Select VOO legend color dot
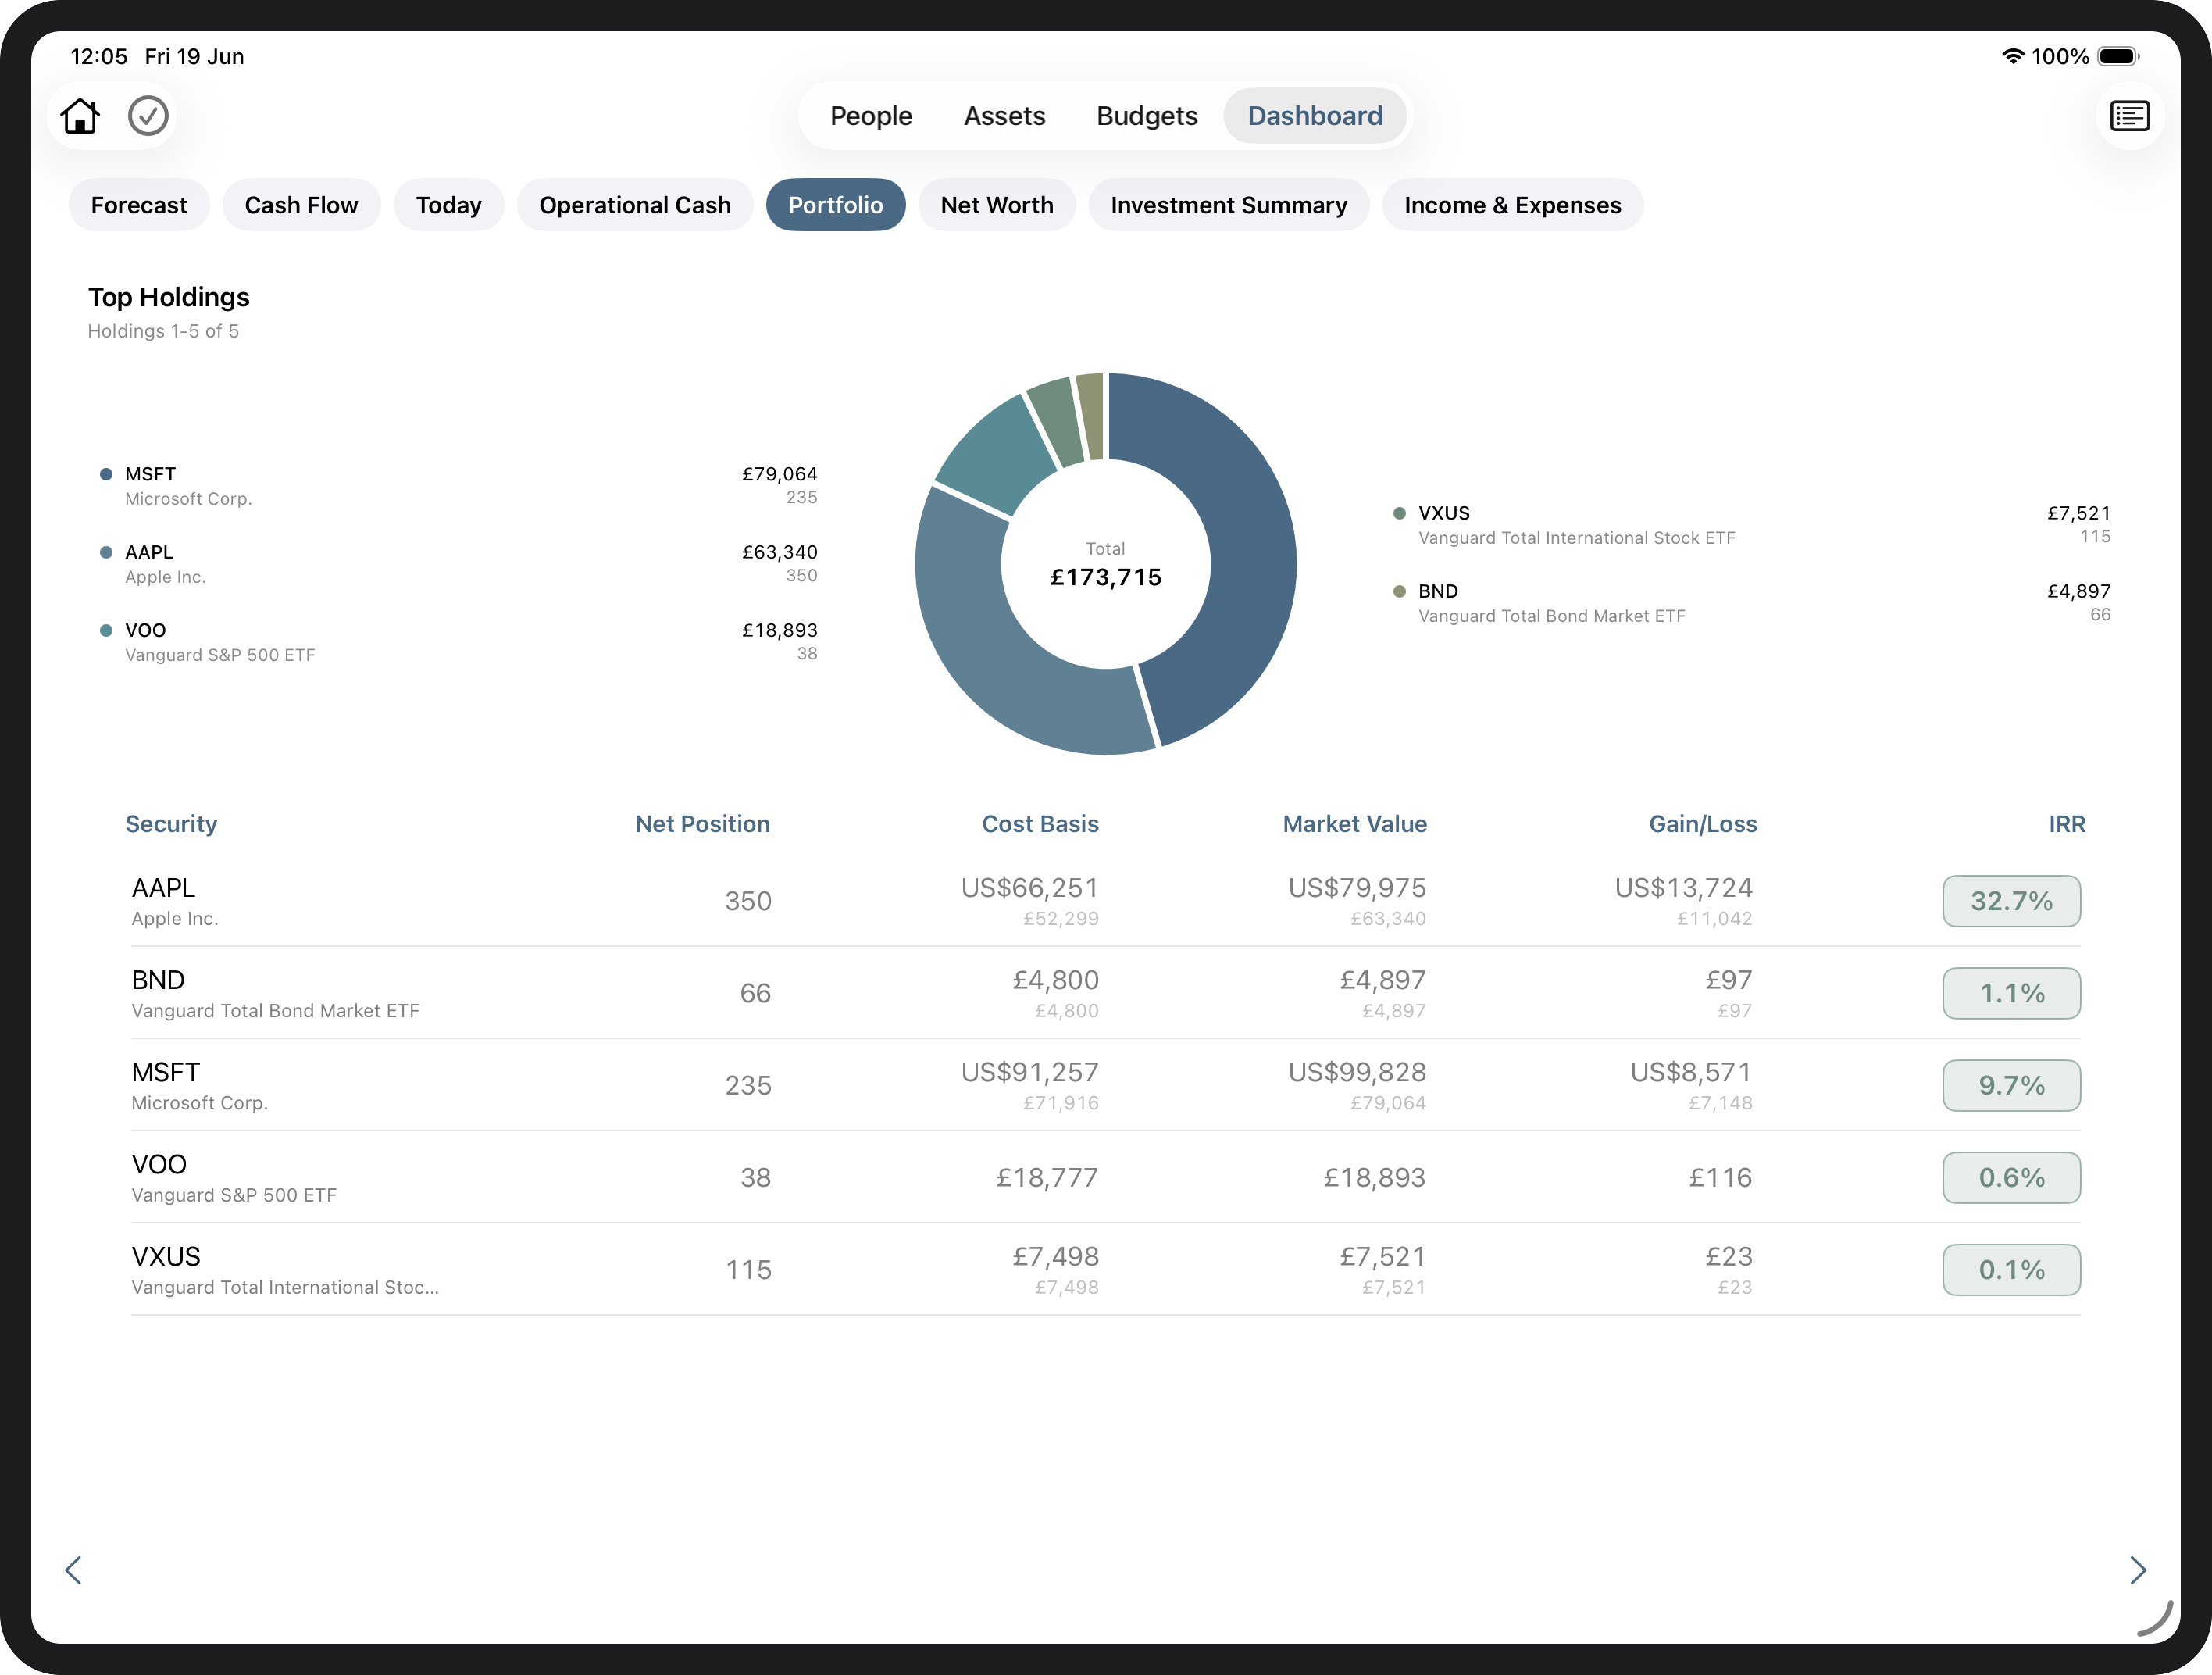 coord(106,630)
